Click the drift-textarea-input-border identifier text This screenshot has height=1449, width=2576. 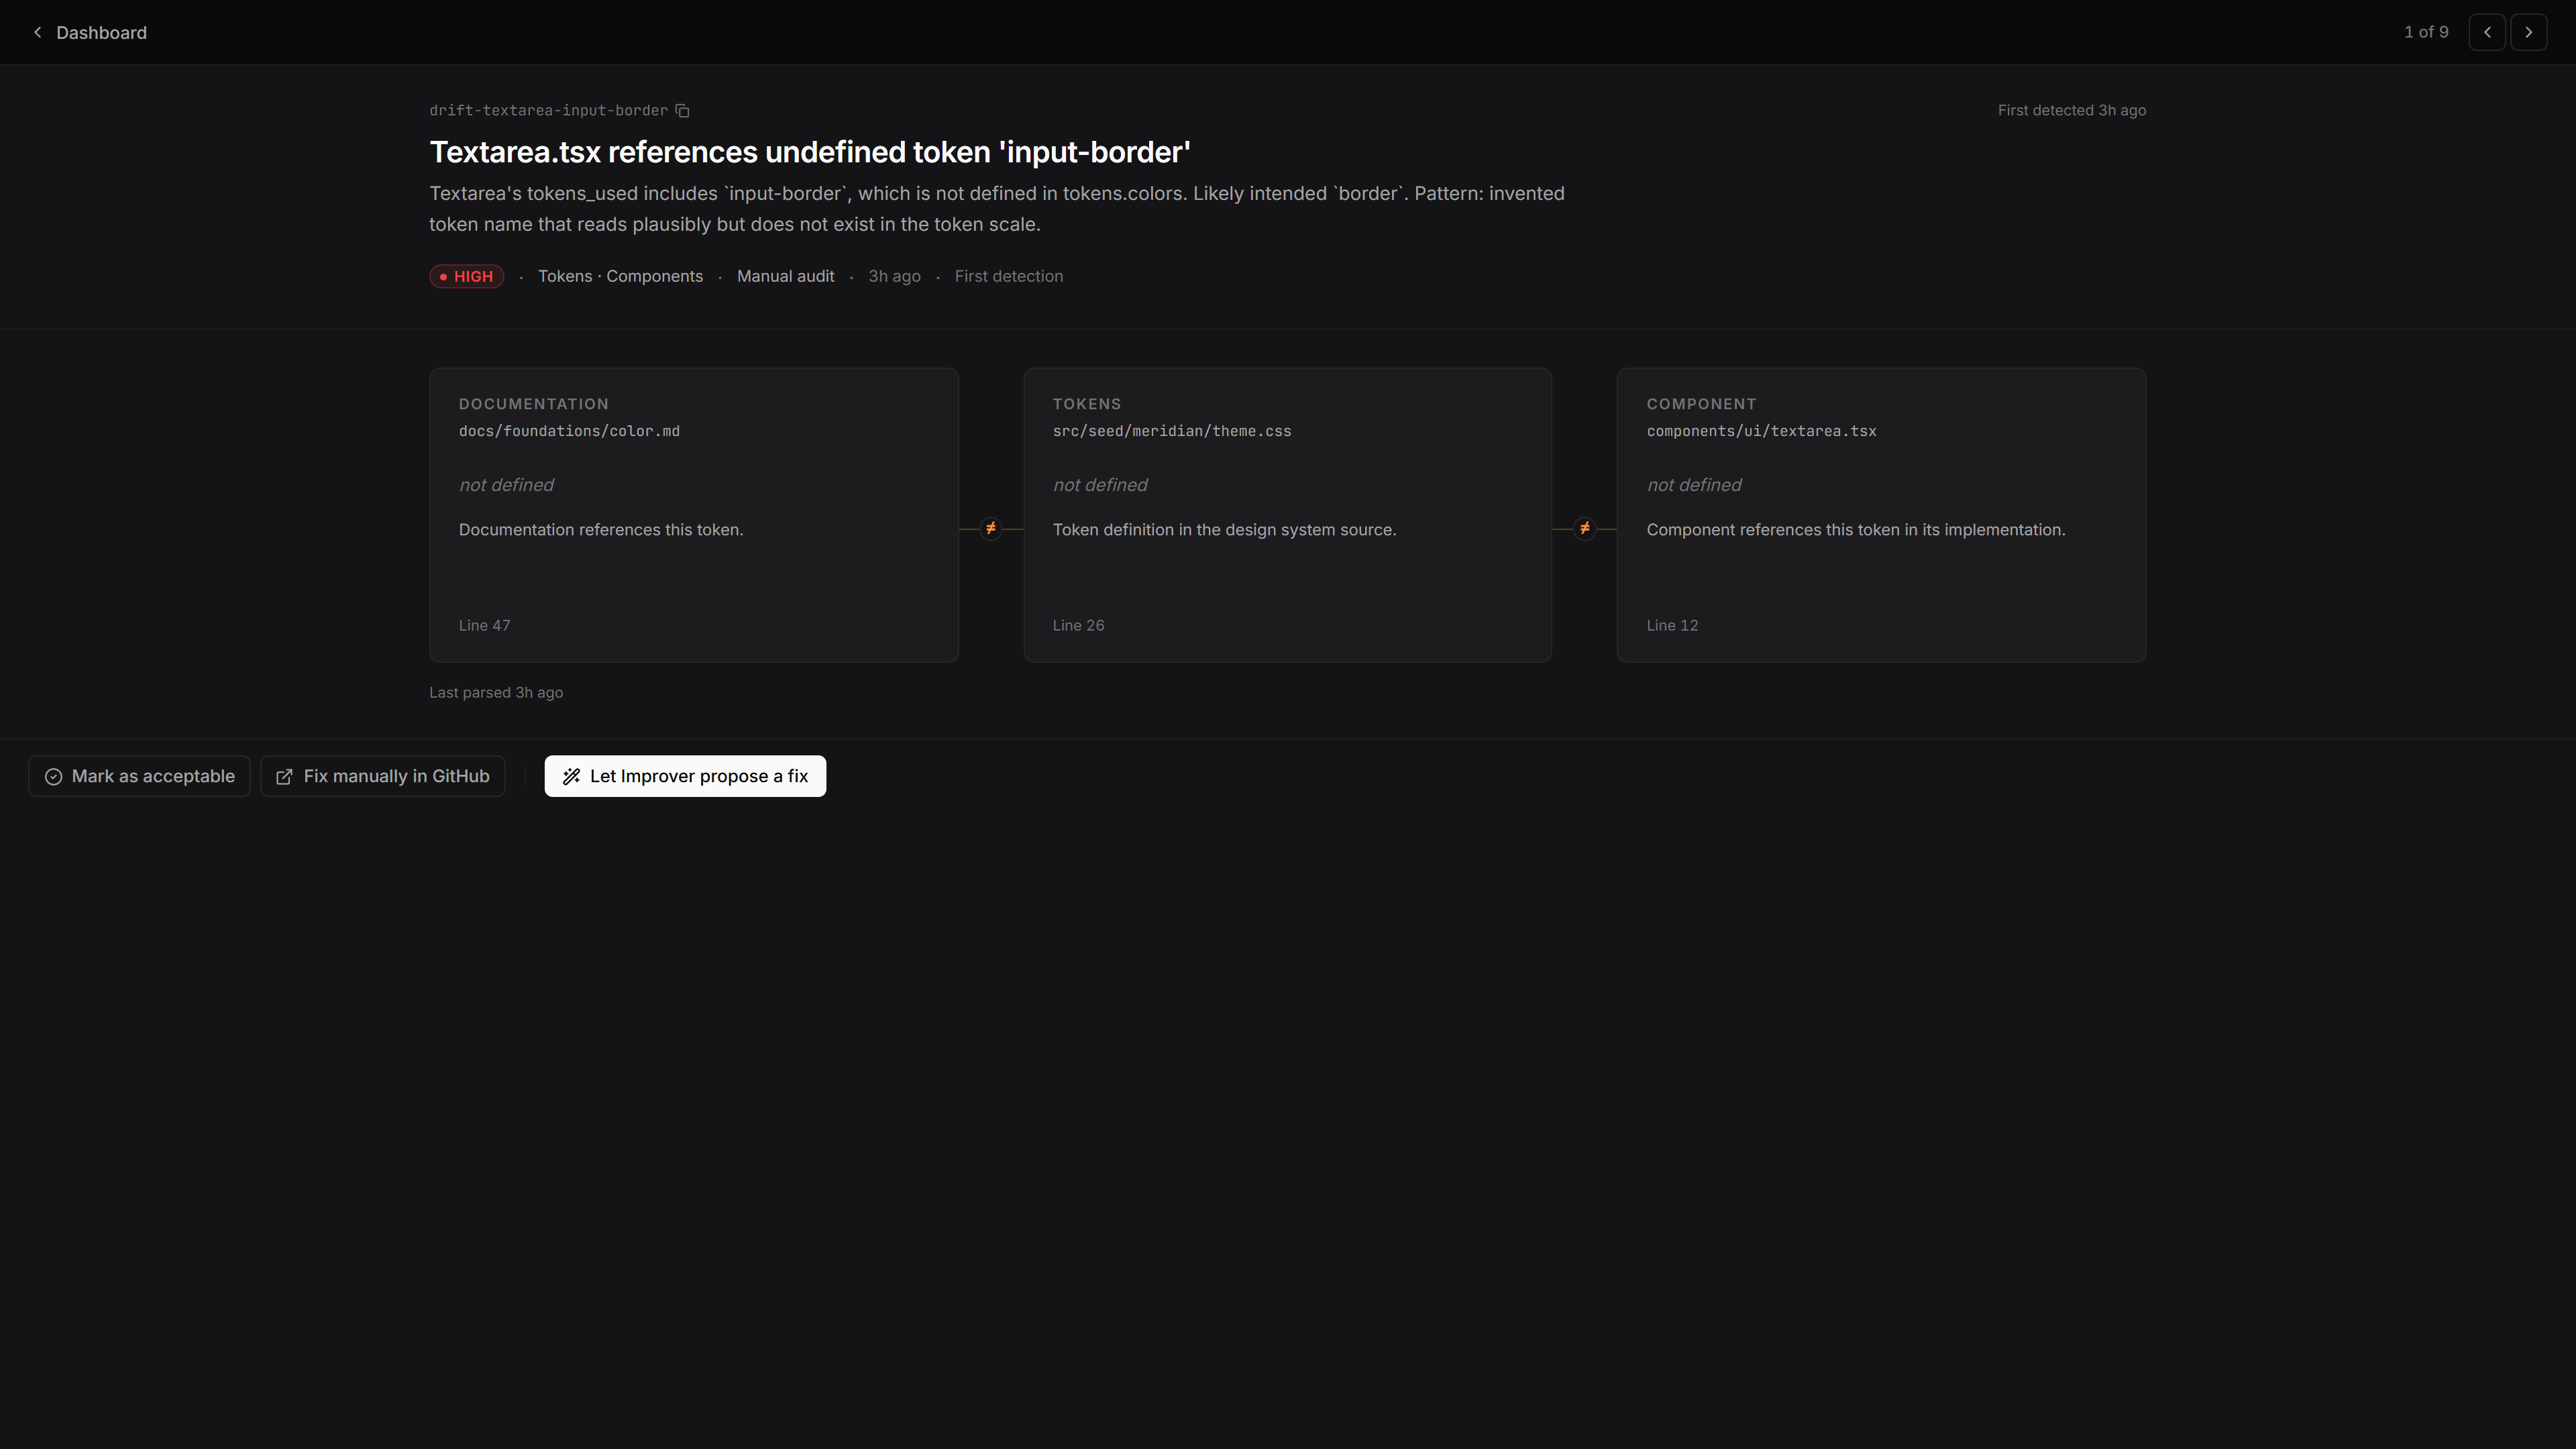[x=548, y=111]
